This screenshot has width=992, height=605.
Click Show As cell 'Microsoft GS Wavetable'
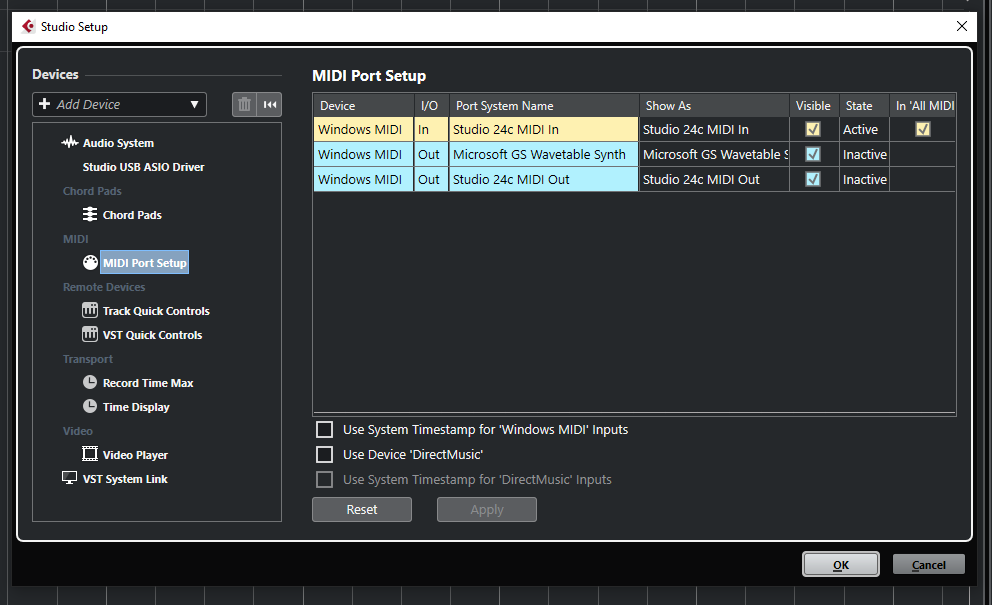point(714,154)
